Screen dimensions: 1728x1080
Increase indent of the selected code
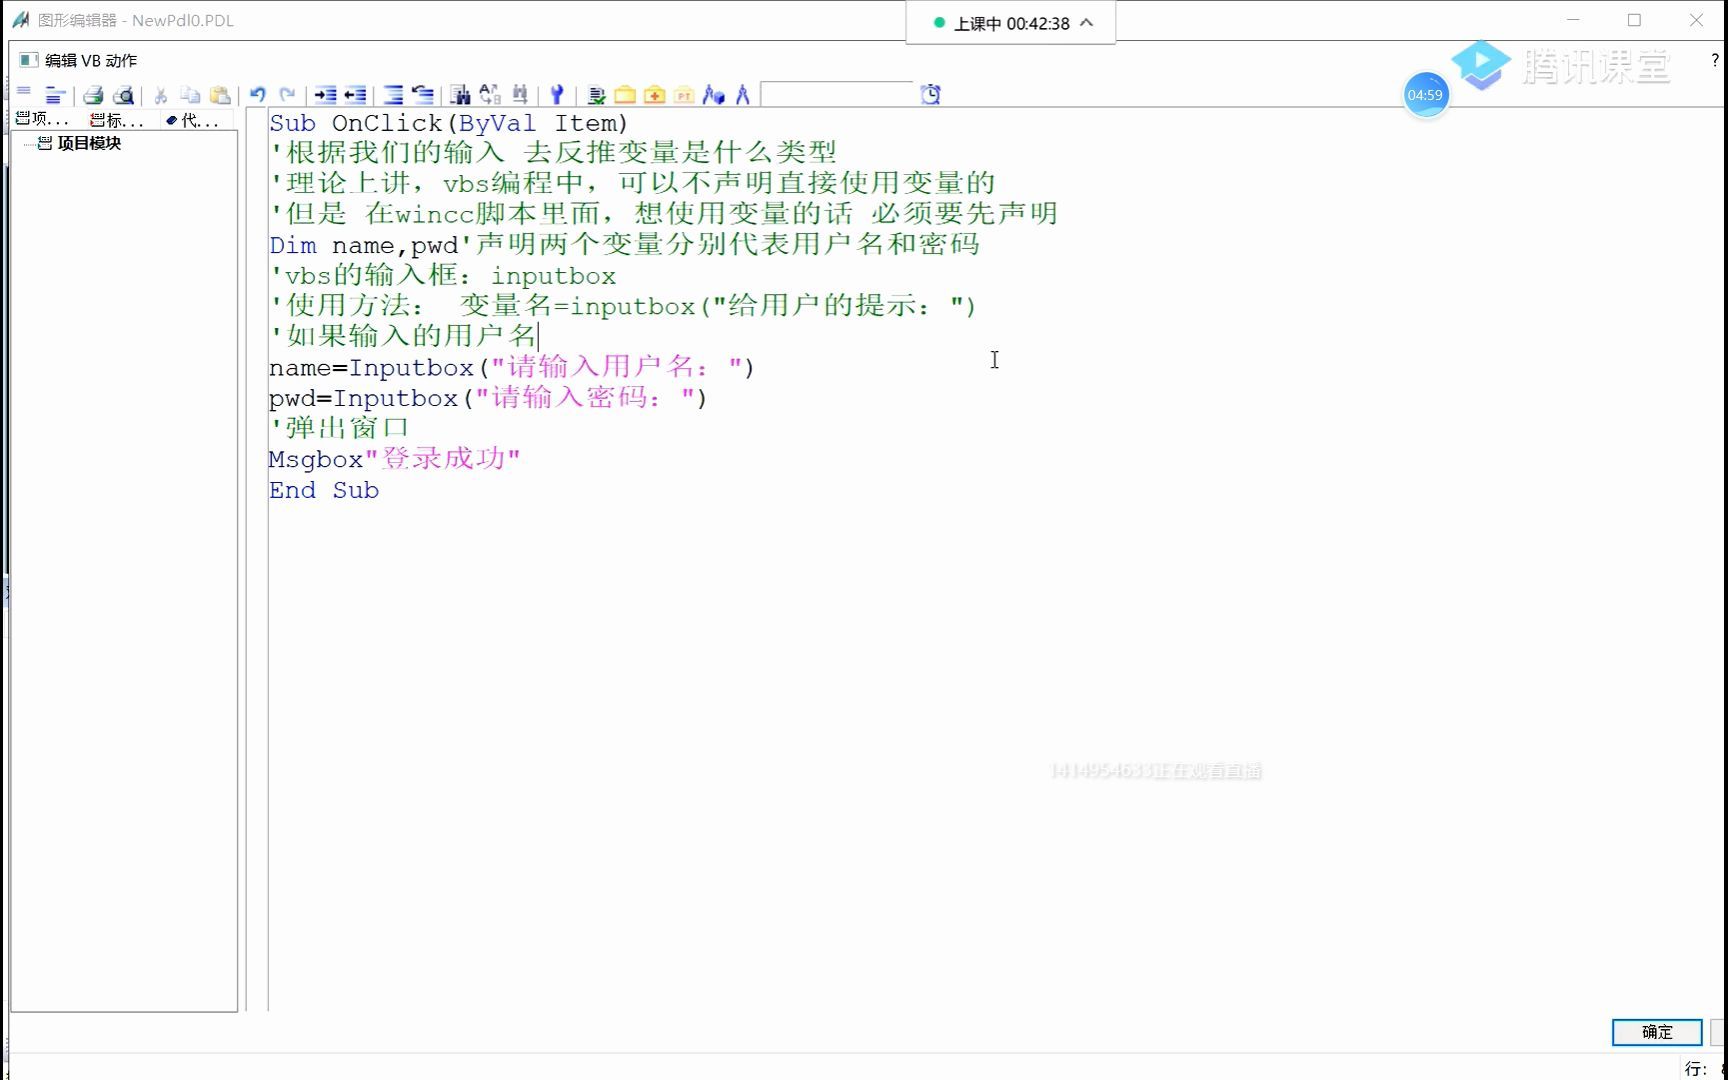[325, 95]
